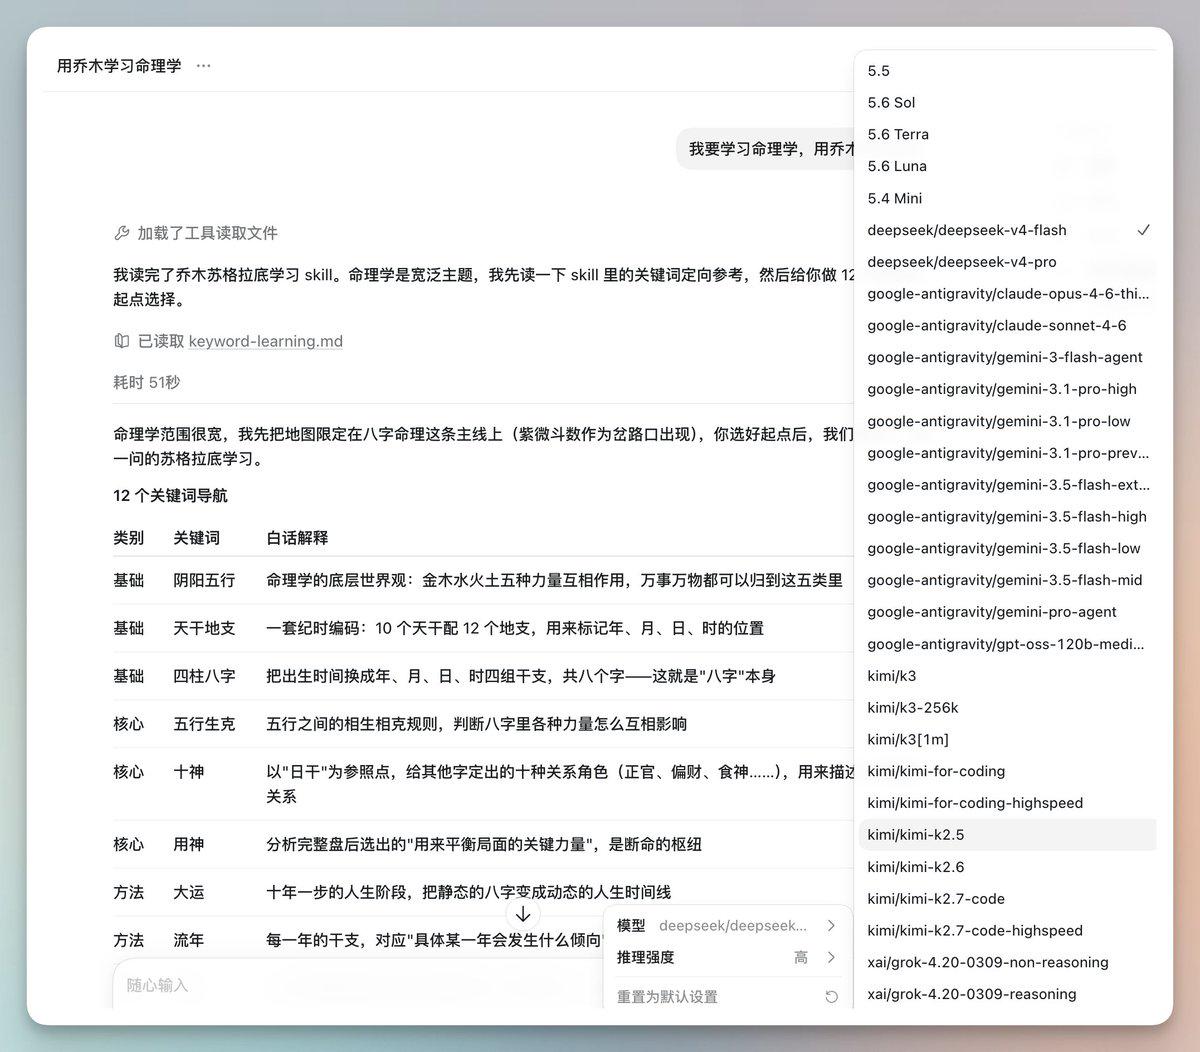
Task: Select kimi/kimi-k2.7-code-highspeed model
Action: (x=1008, y=931)
